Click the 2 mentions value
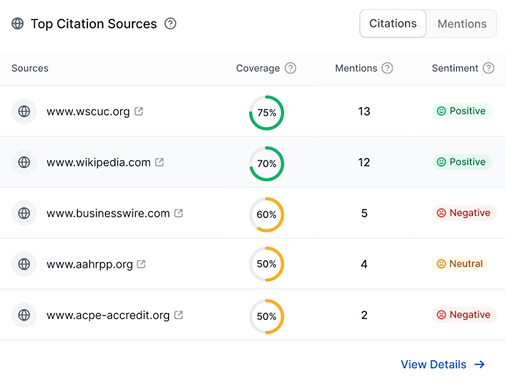The image size is (505, 390). point(364,315)
